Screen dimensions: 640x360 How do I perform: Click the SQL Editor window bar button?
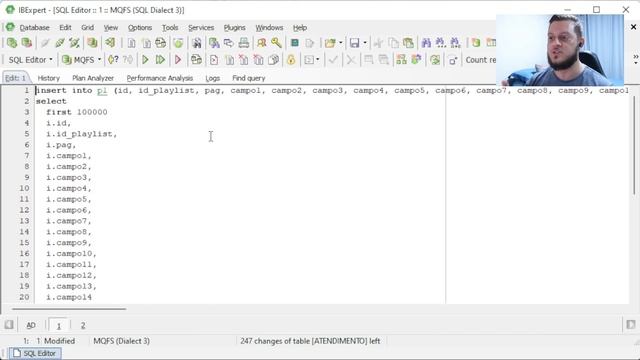point(35,353)
